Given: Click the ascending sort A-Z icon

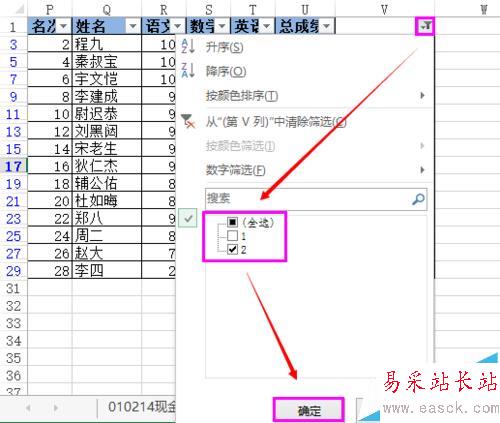Looking at the screenshot, I should point(188,46).
